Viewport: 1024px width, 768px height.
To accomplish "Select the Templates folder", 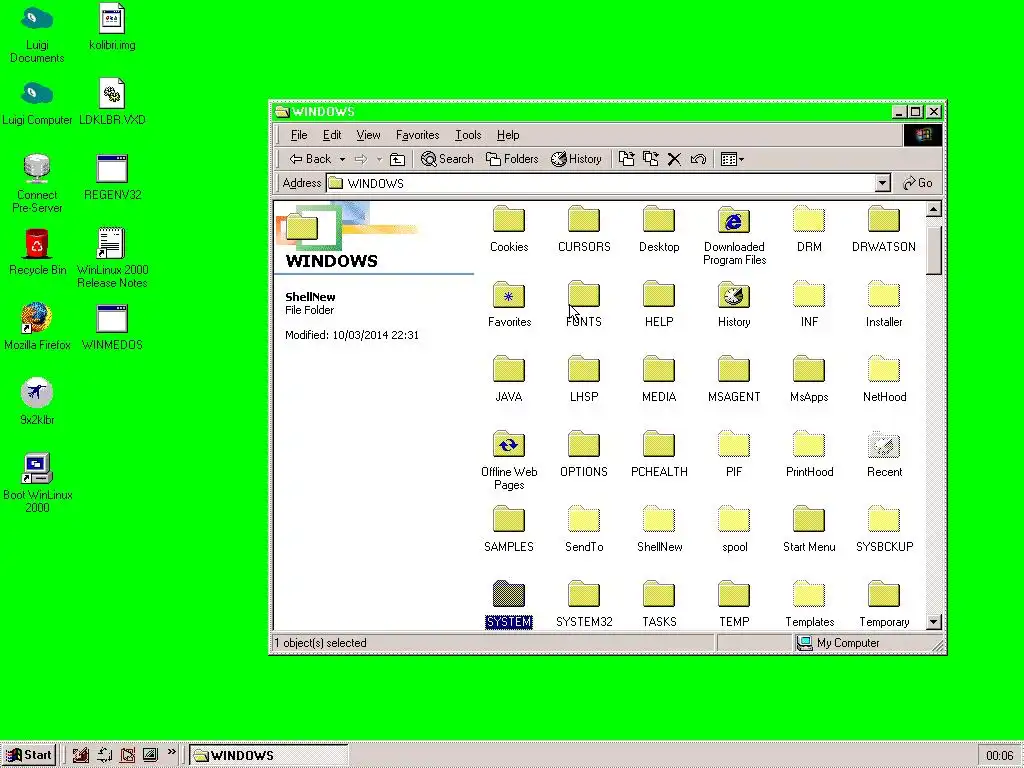I will pos(809,604).
